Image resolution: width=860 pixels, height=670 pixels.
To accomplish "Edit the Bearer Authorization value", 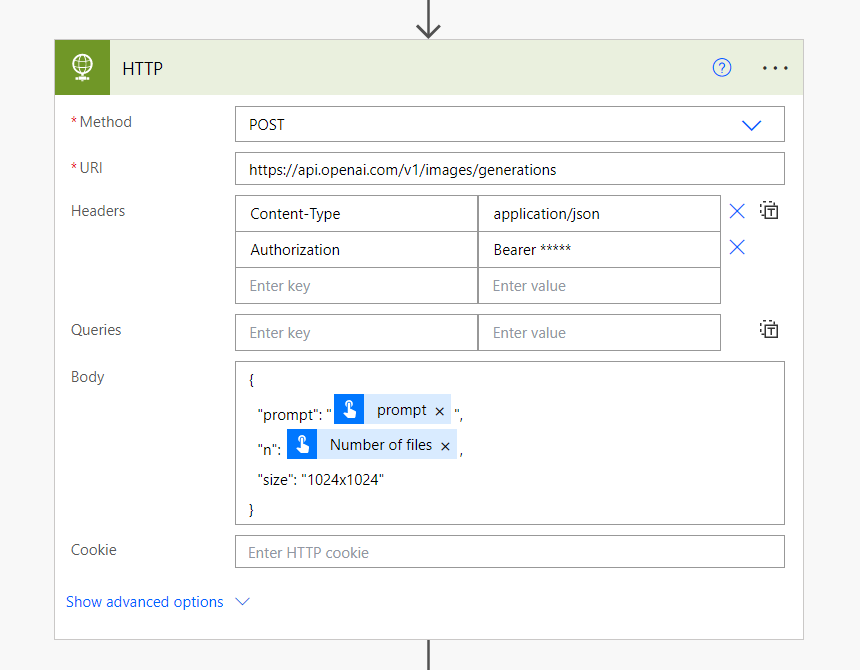I will coord(598,250).
